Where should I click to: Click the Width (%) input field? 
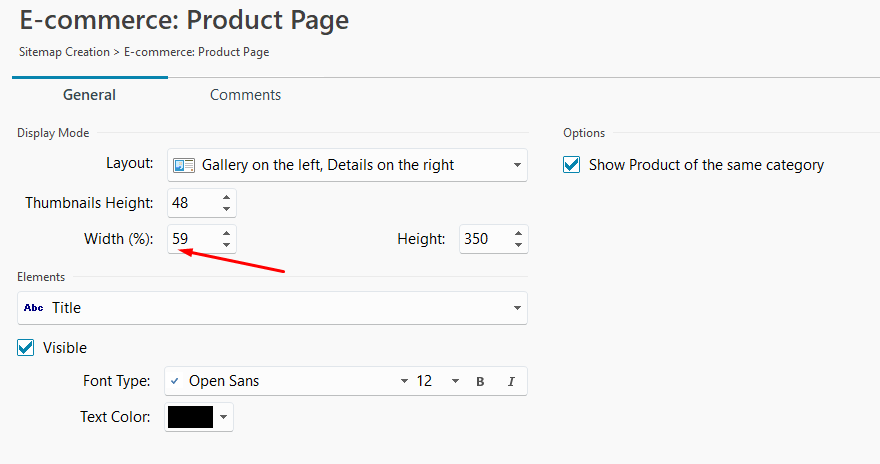tap(192, 239)
